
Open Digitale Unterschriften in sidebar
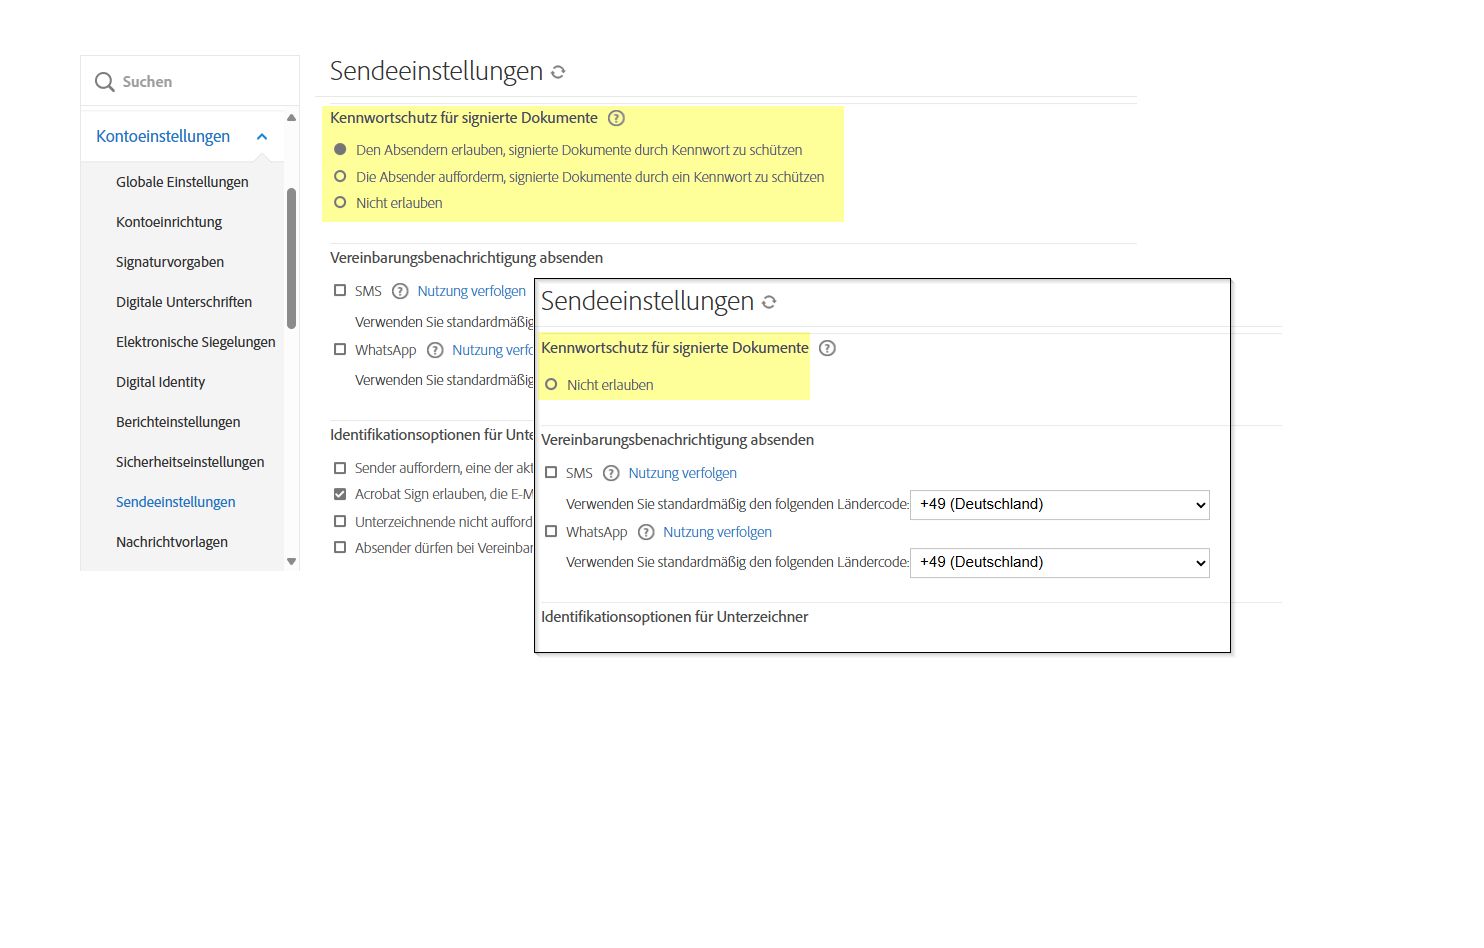tap(184, 302)
